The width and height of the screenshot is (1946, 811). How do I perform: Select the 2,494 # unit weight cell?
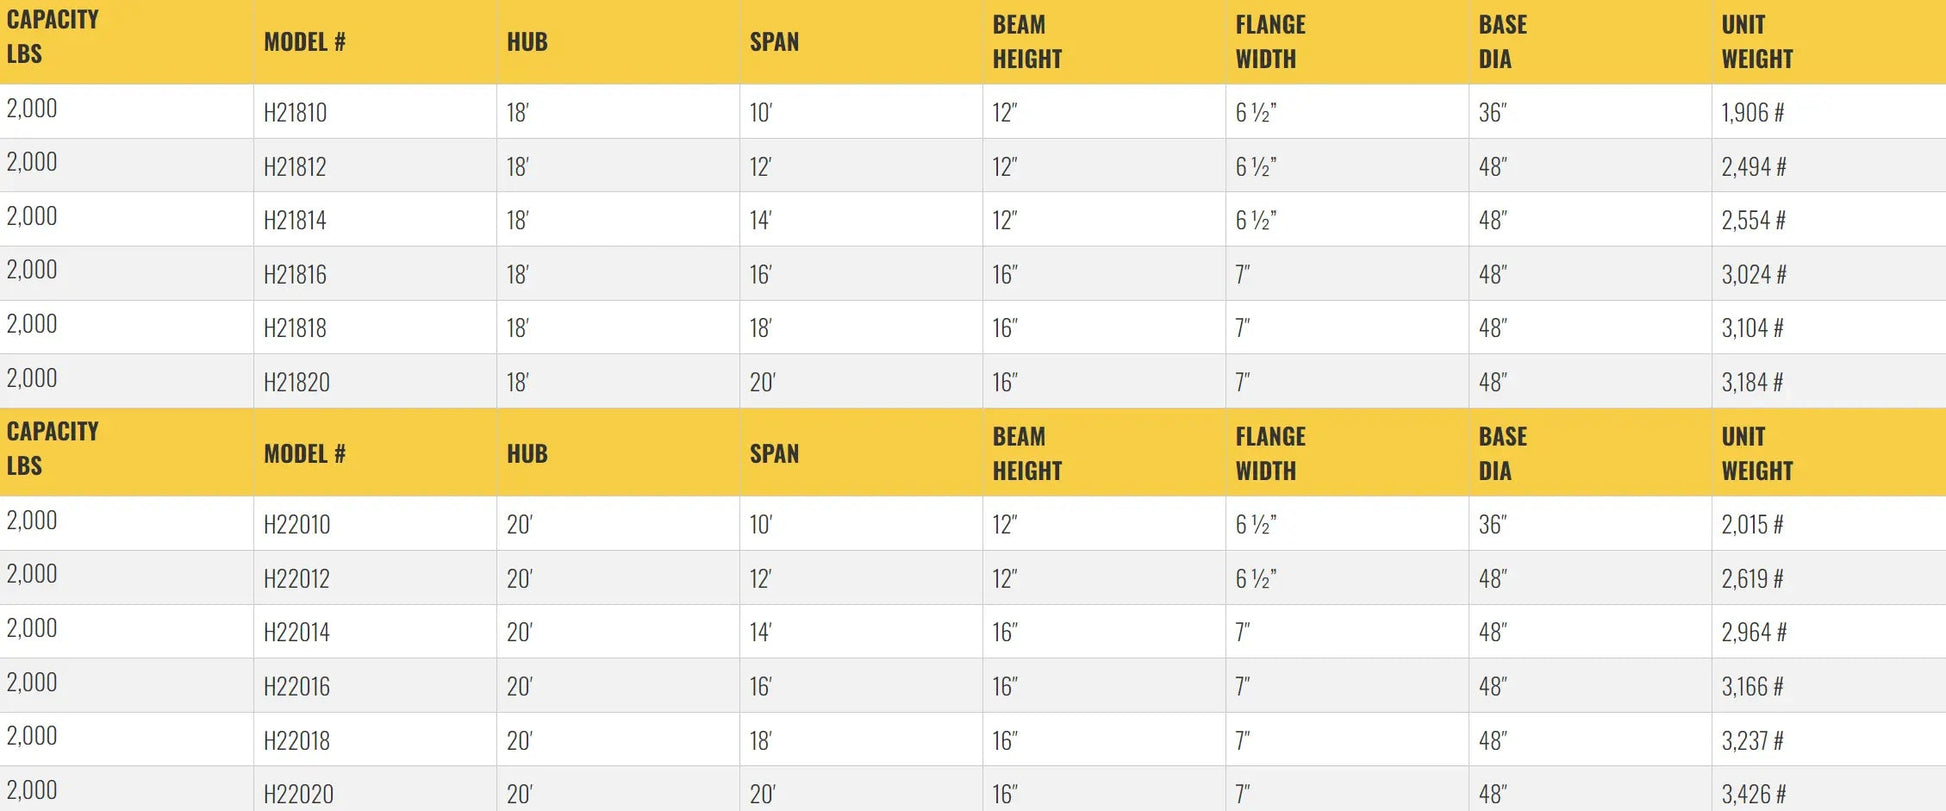[x=1753, y=166]
